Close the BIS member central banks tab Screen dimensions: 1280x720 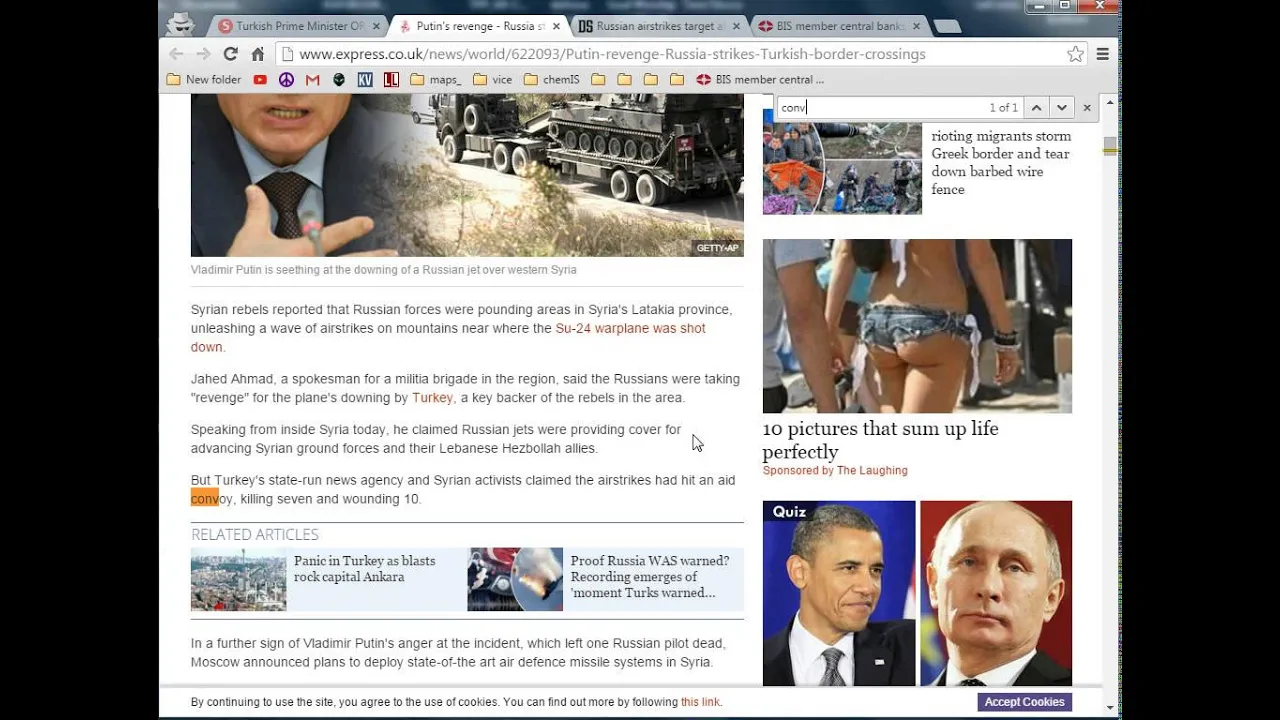(x=916, y=26)
